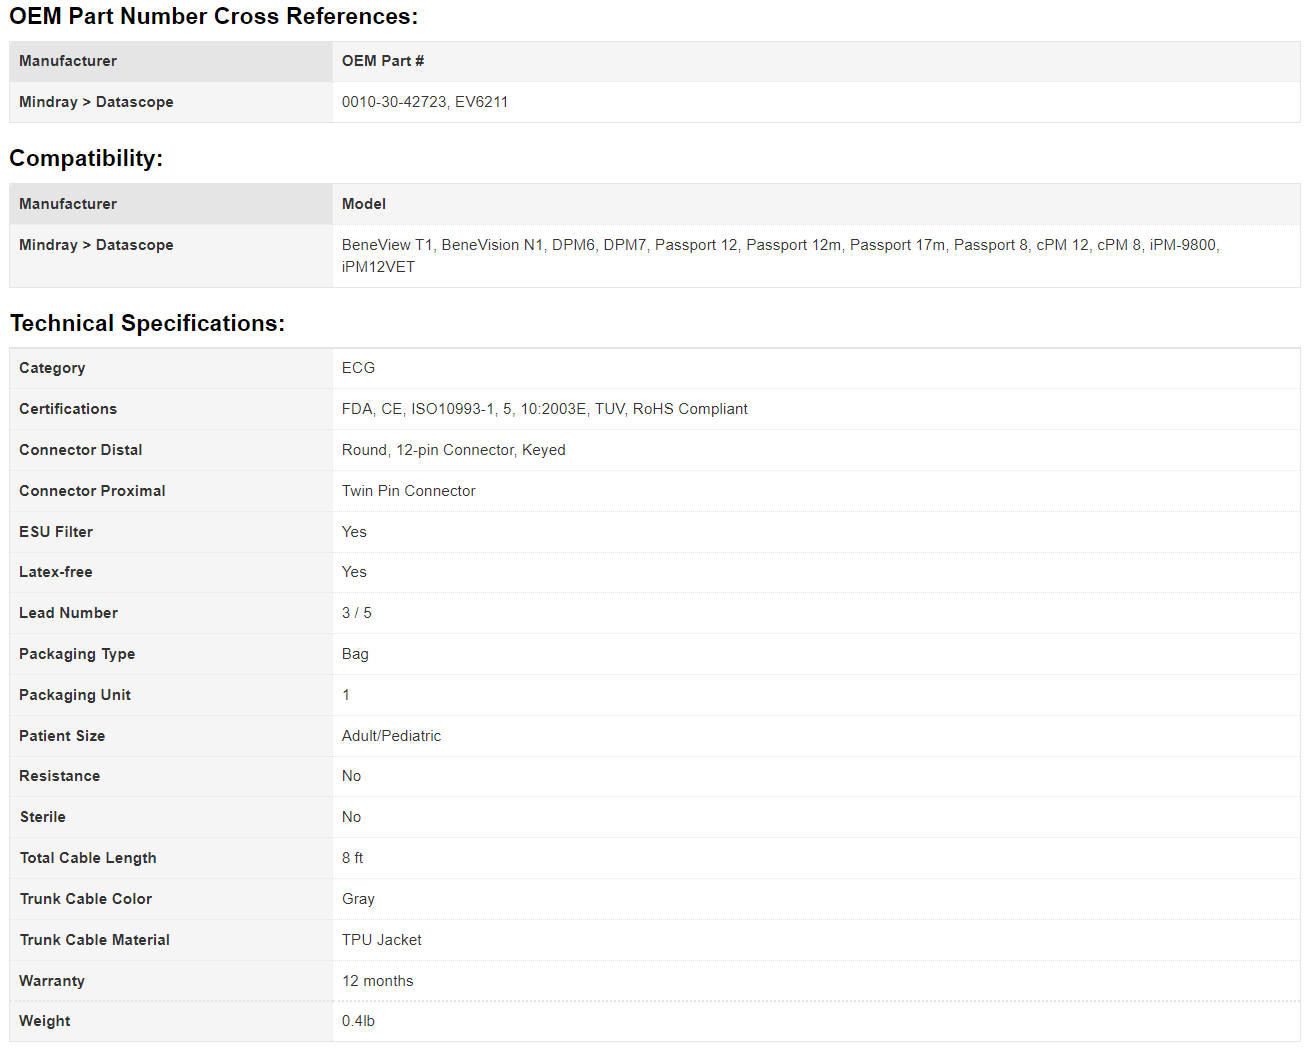Select the BeneView T1 compatible models list
Image resolution: width=1313 pixels, height=1051 pixels.
point(780,256)
